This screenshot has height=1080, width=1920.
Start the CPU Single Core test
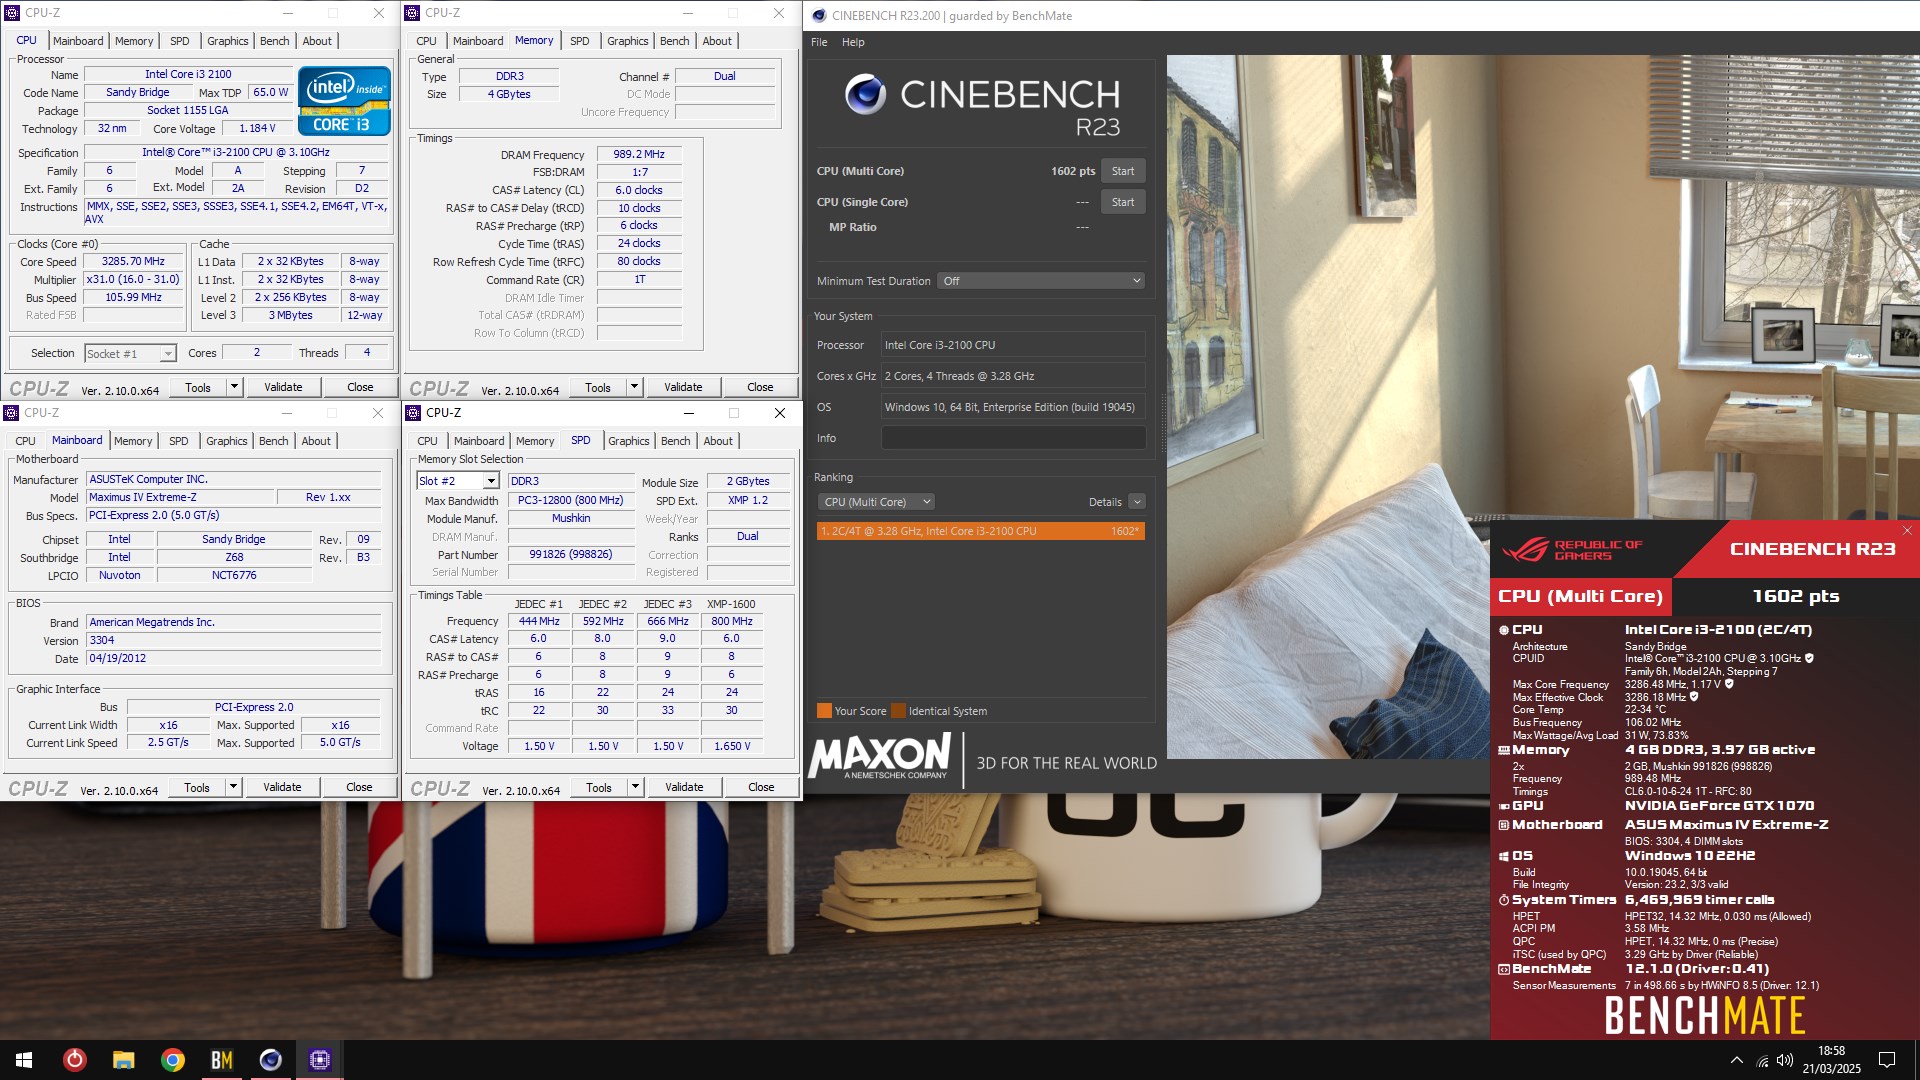(x=1123, y=202)
